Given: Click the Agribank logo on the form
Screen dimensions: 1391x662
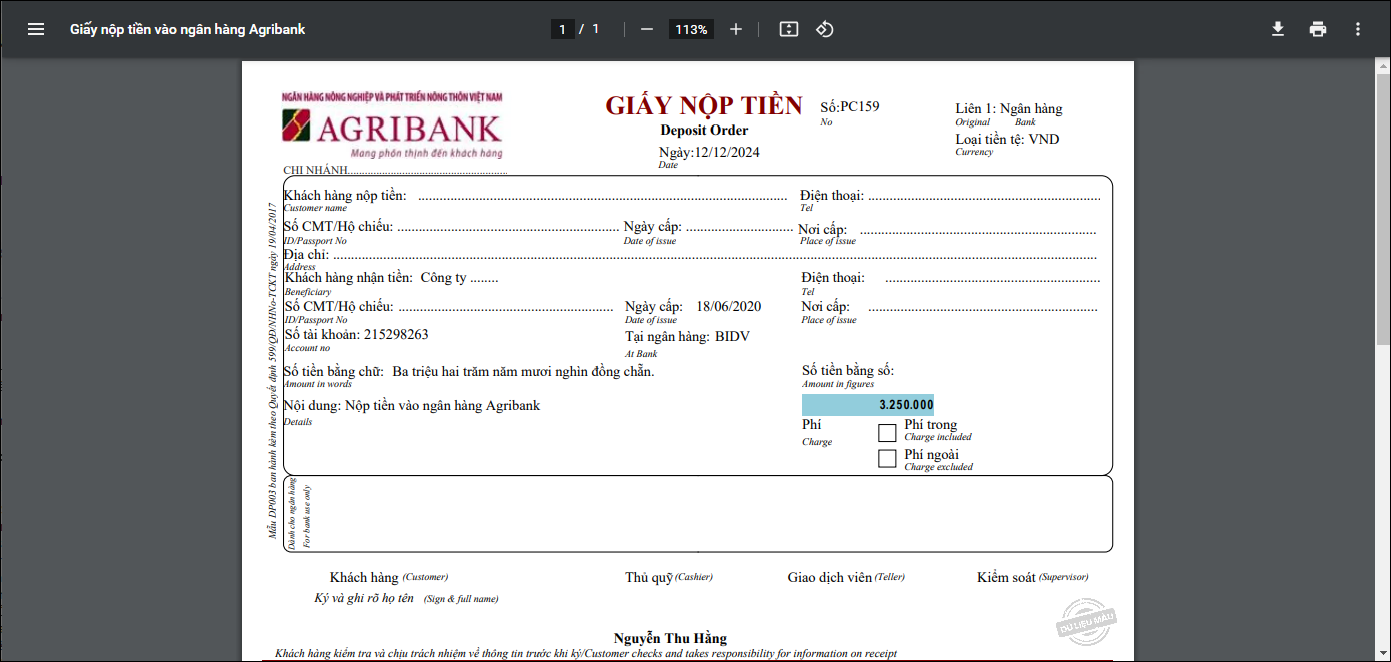Looking at the screenshot, I should pos(392,128).
